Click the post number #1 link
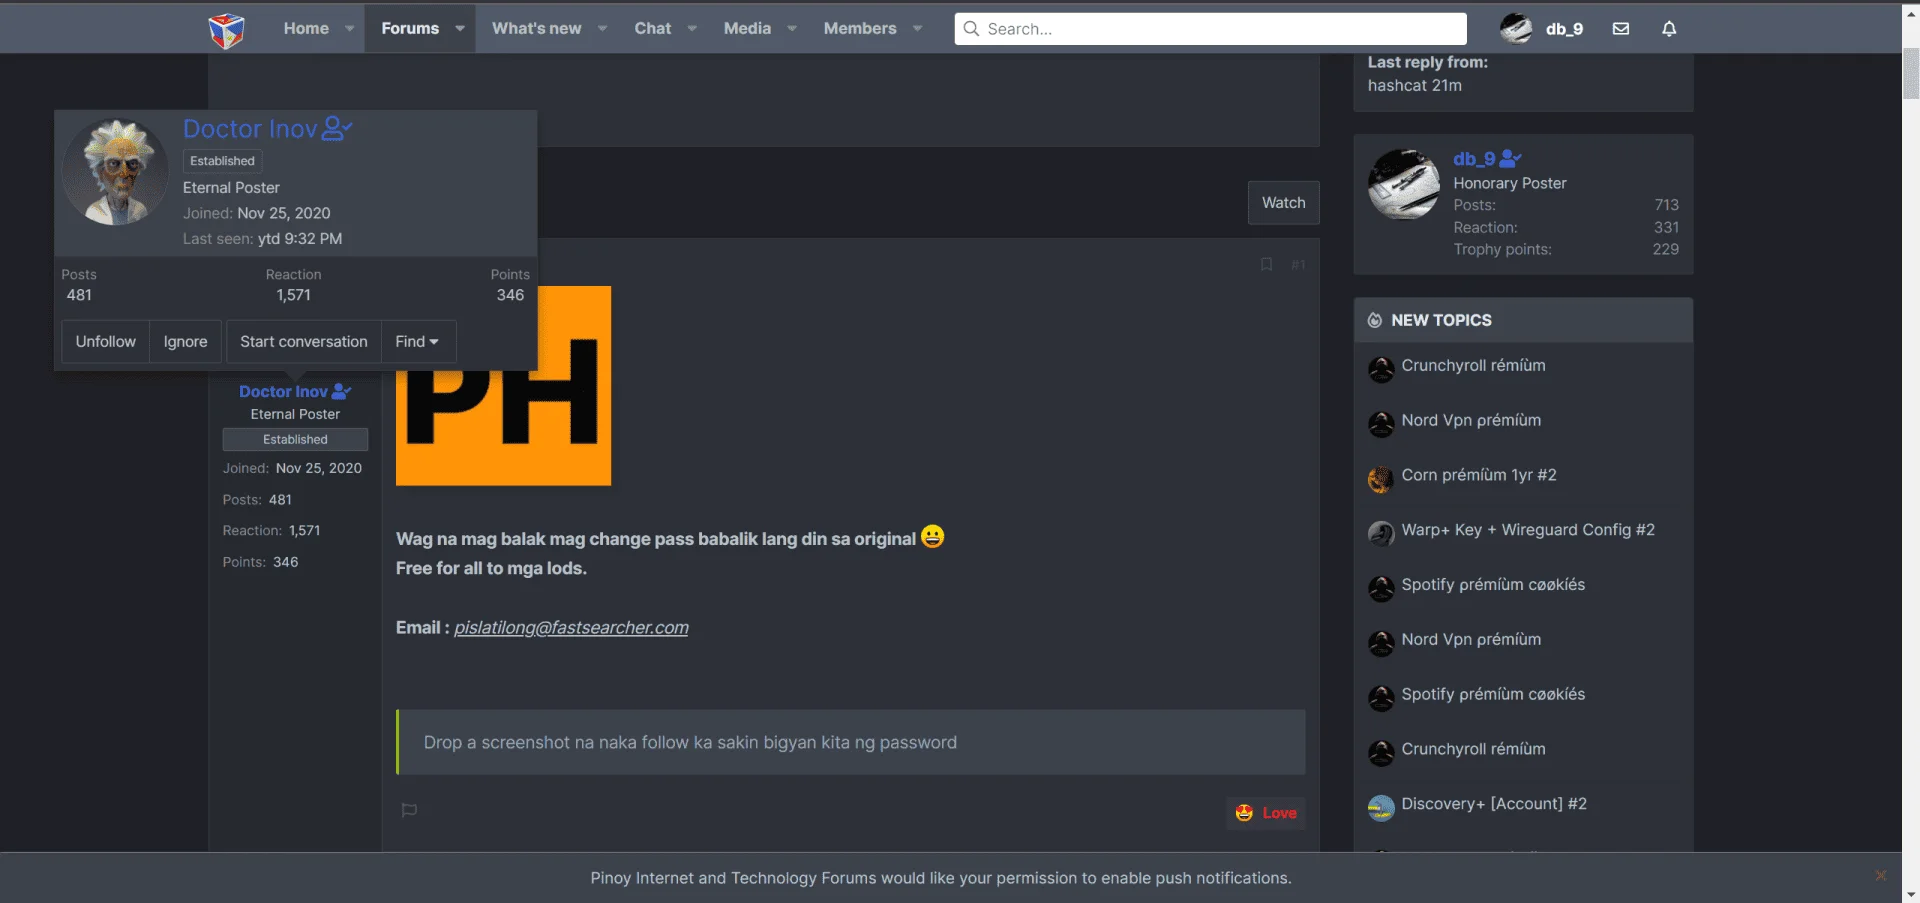 pos(1298,265)
